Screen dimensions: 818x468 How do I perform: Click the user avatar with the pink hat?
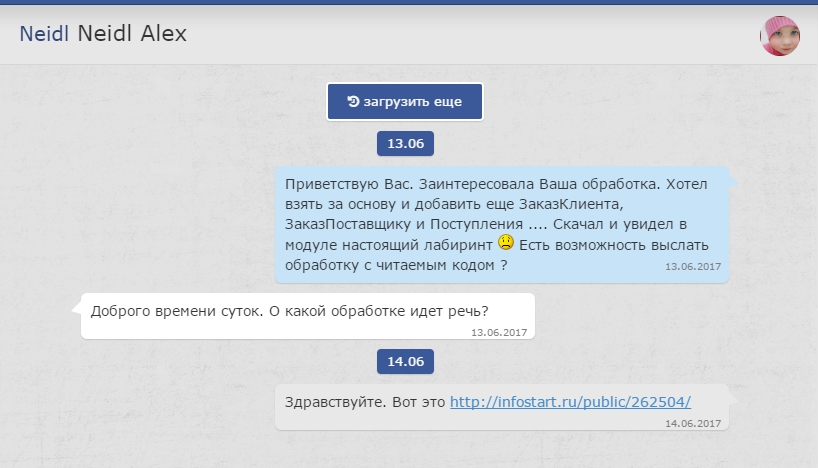pos(780,35)
